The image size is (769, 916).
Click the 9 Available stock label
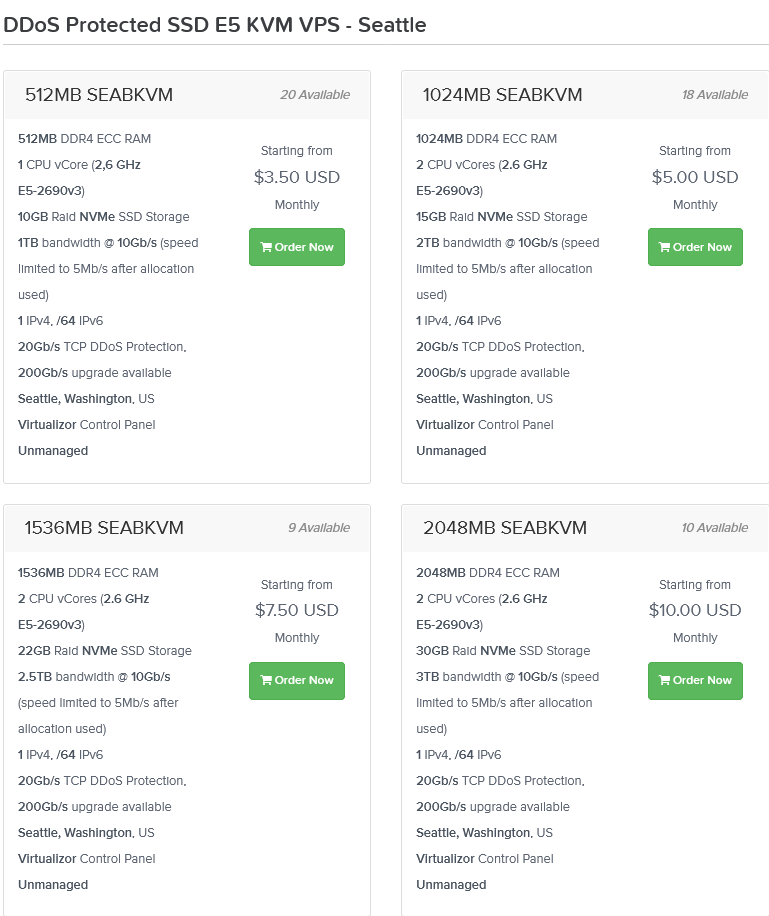tap(319, 528)
